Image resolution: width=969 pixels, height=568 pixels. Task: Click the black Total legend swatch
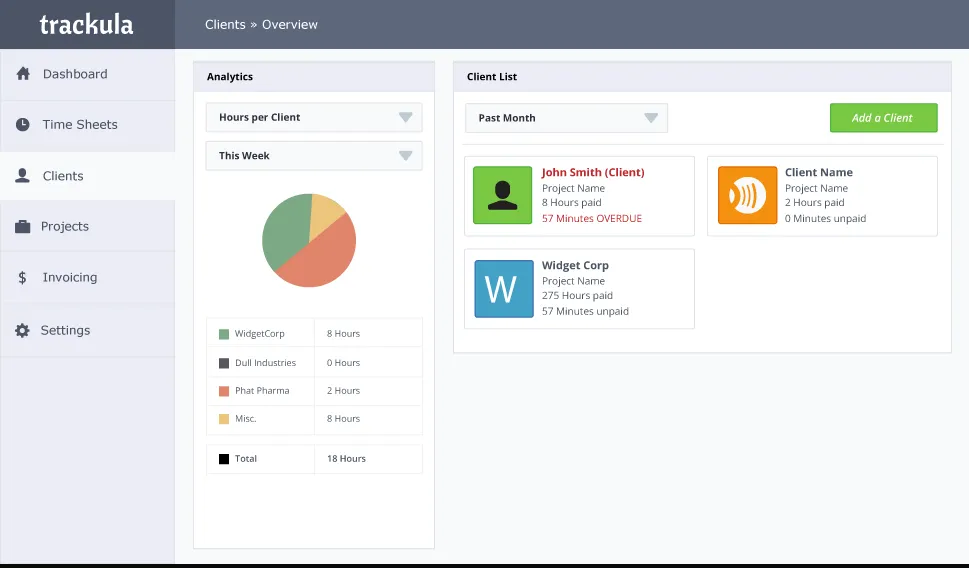click(x=224, y=459)
